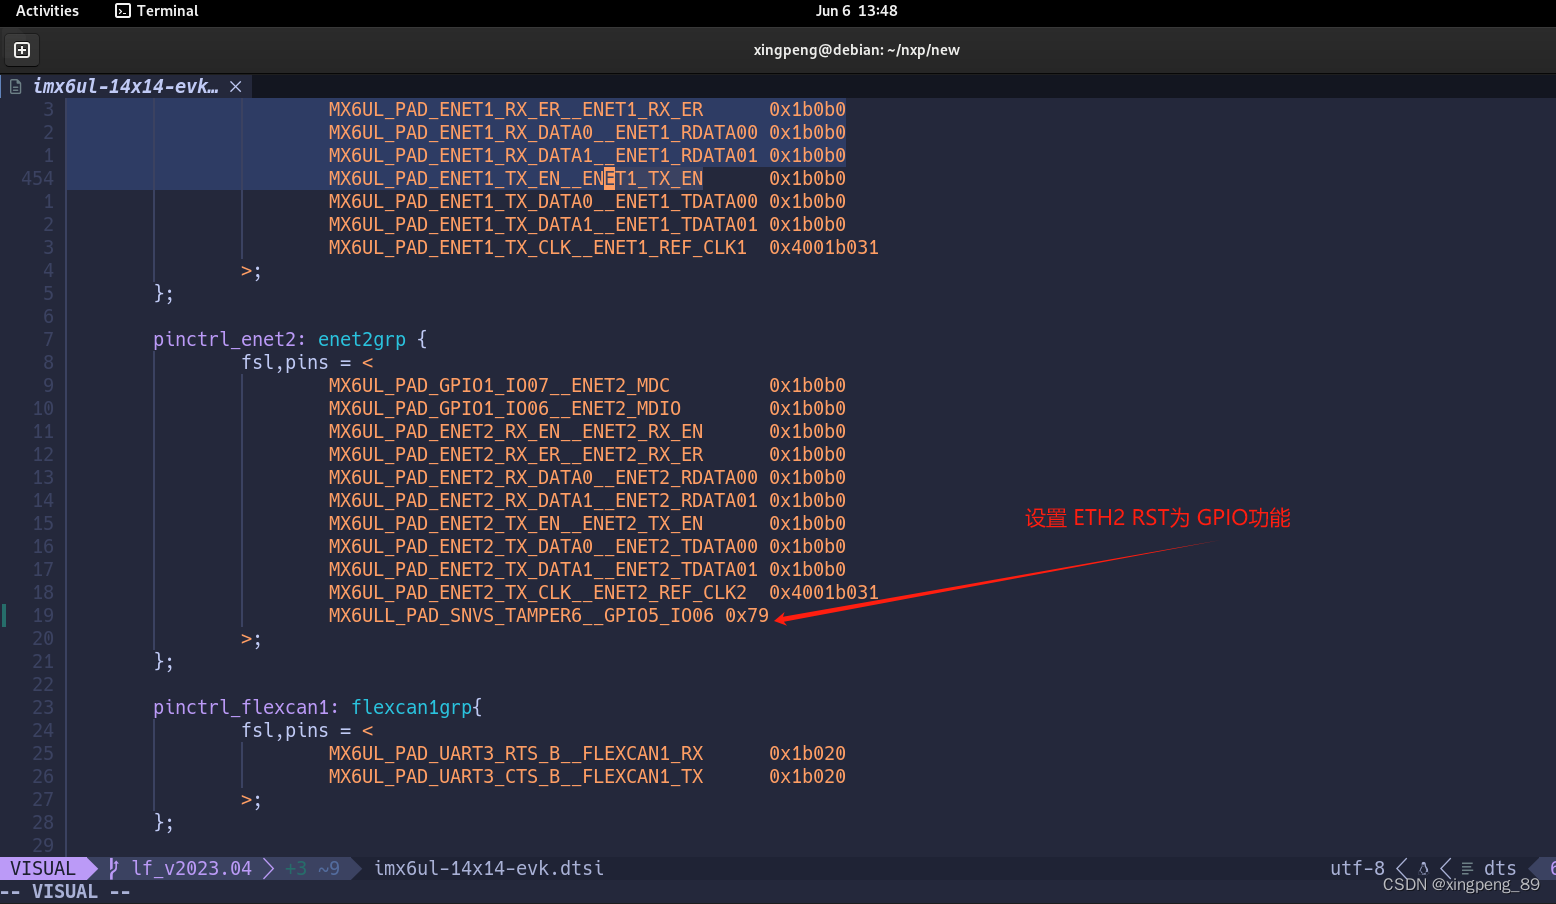Click the xingpeng@debian window title

click(857, 49)
